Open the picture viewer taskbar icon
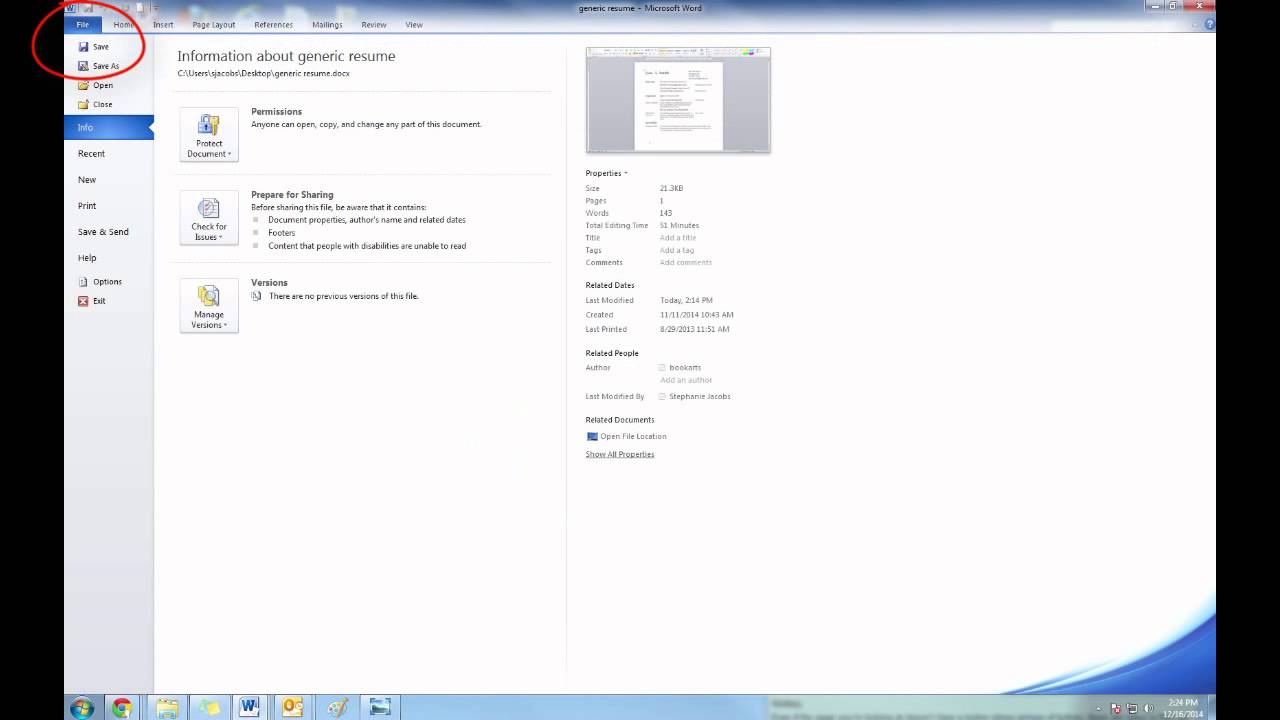 coord(380,708)
